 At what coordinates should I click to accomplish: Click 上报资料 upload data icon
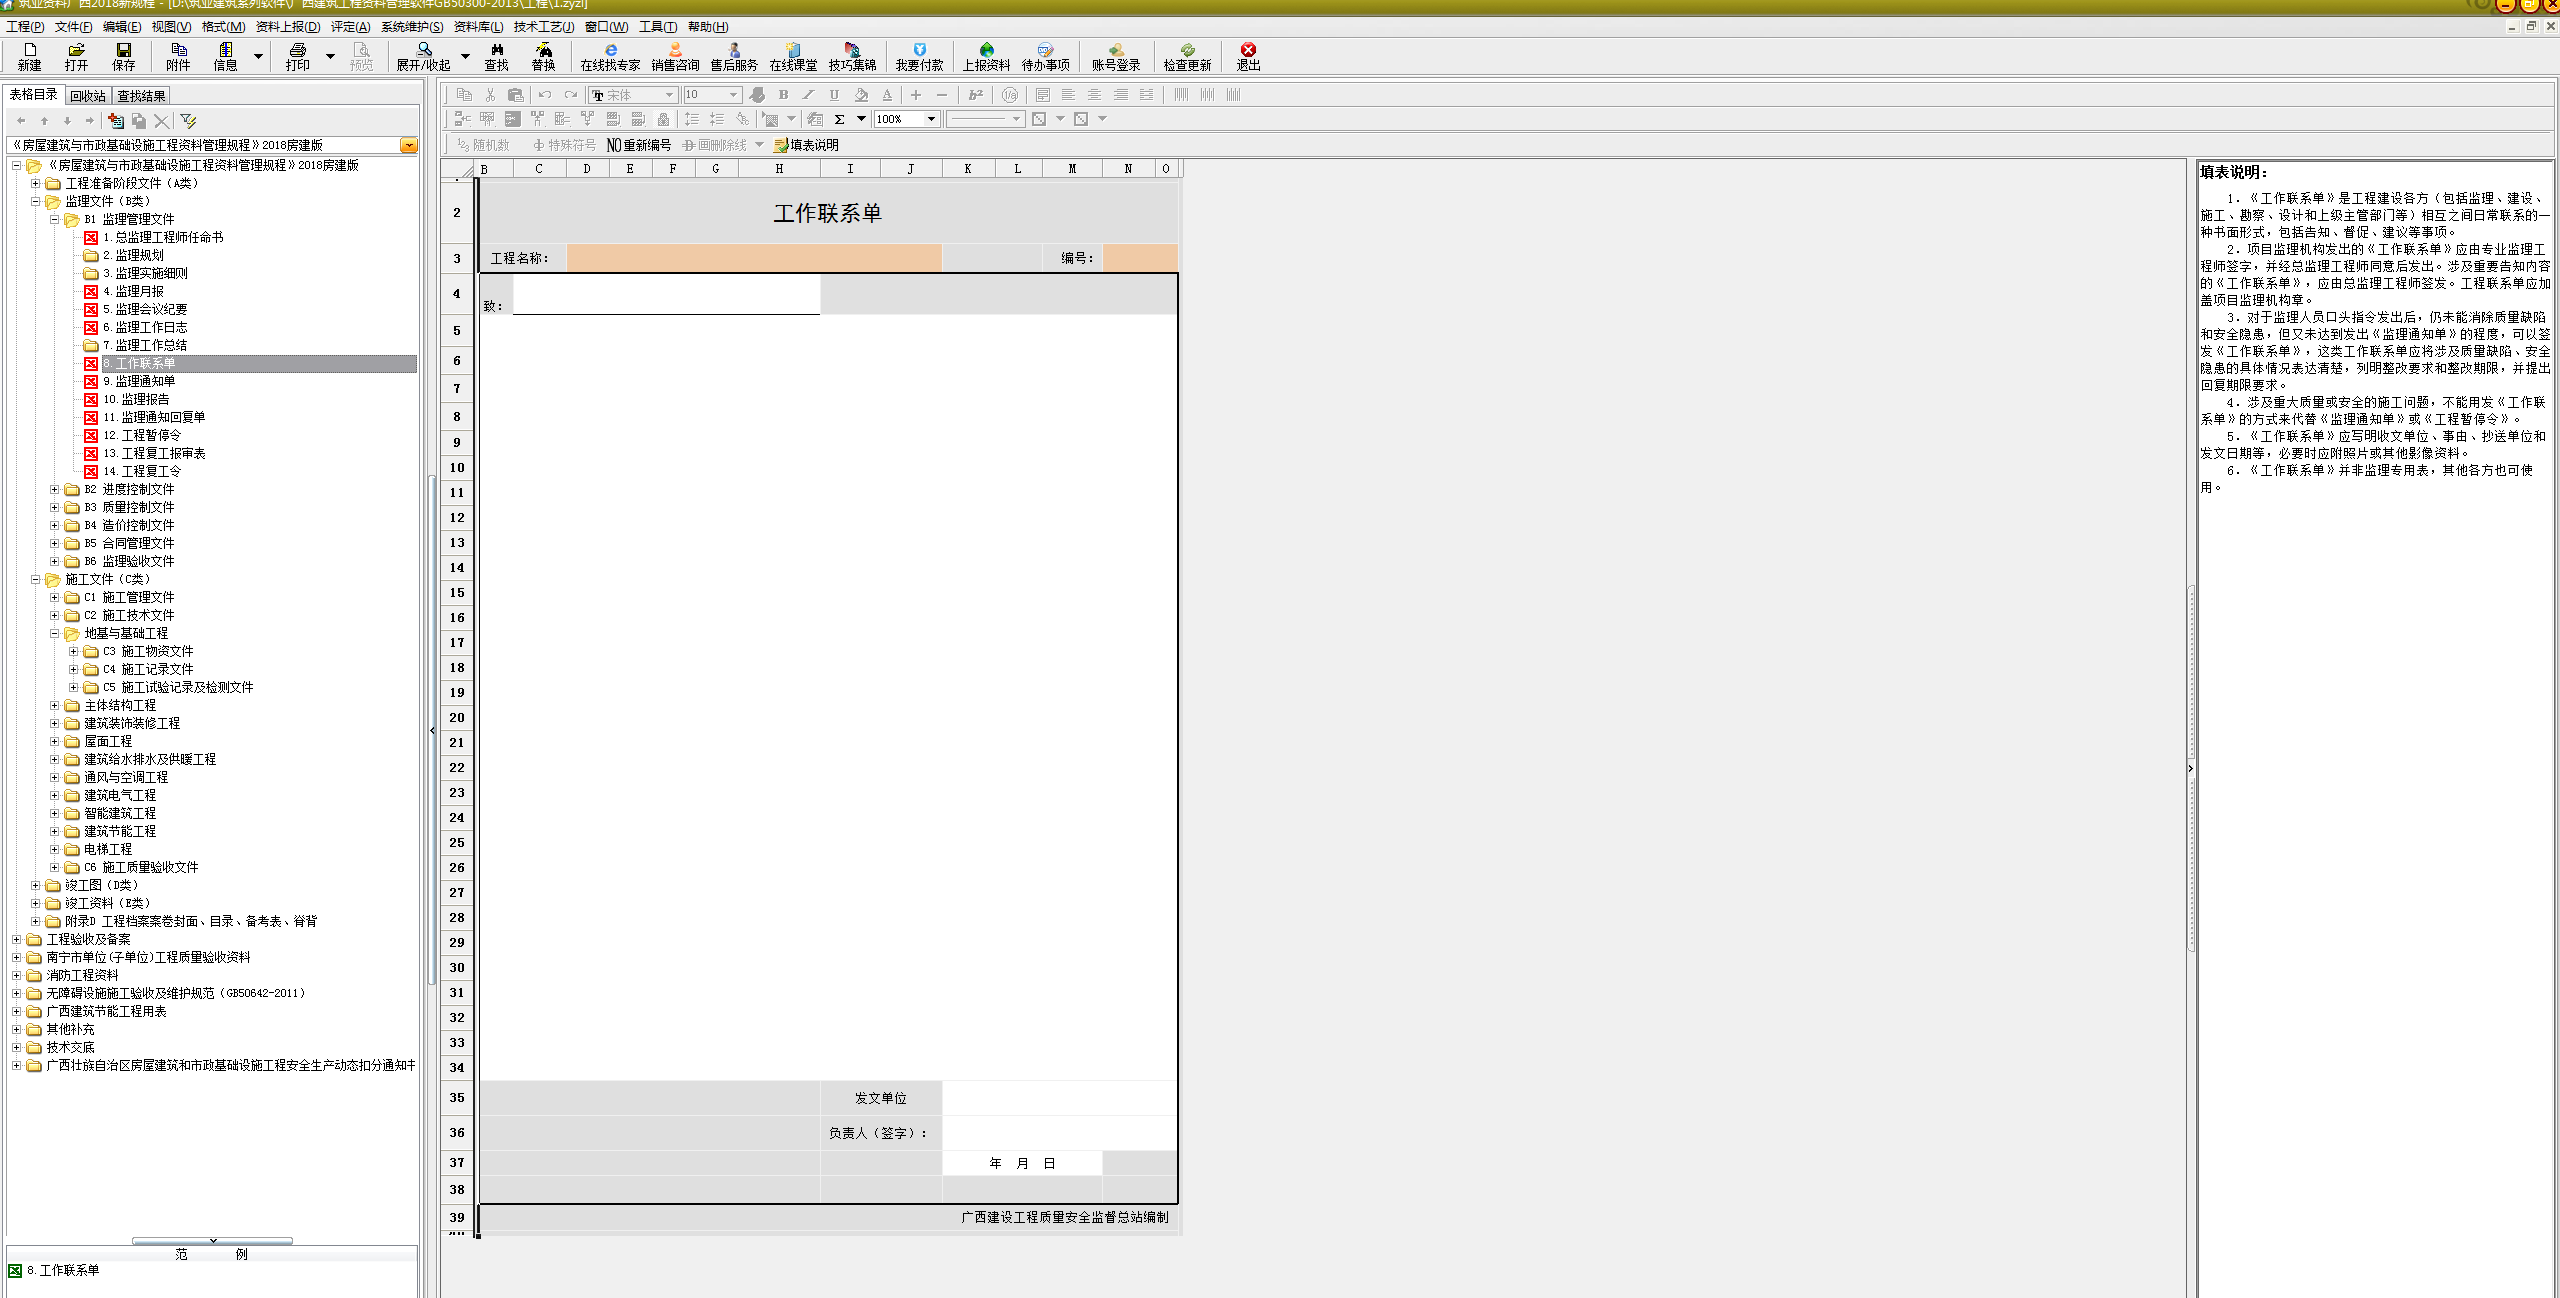pos(986,56)
